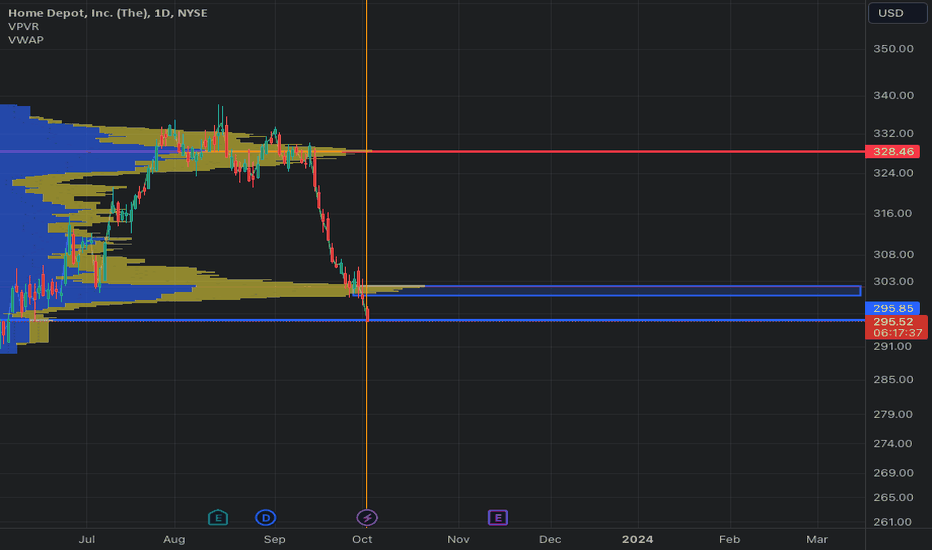Click the 291.00 price axis label
The height and width of the screenshot is (550, 932).
pos(893,346)
